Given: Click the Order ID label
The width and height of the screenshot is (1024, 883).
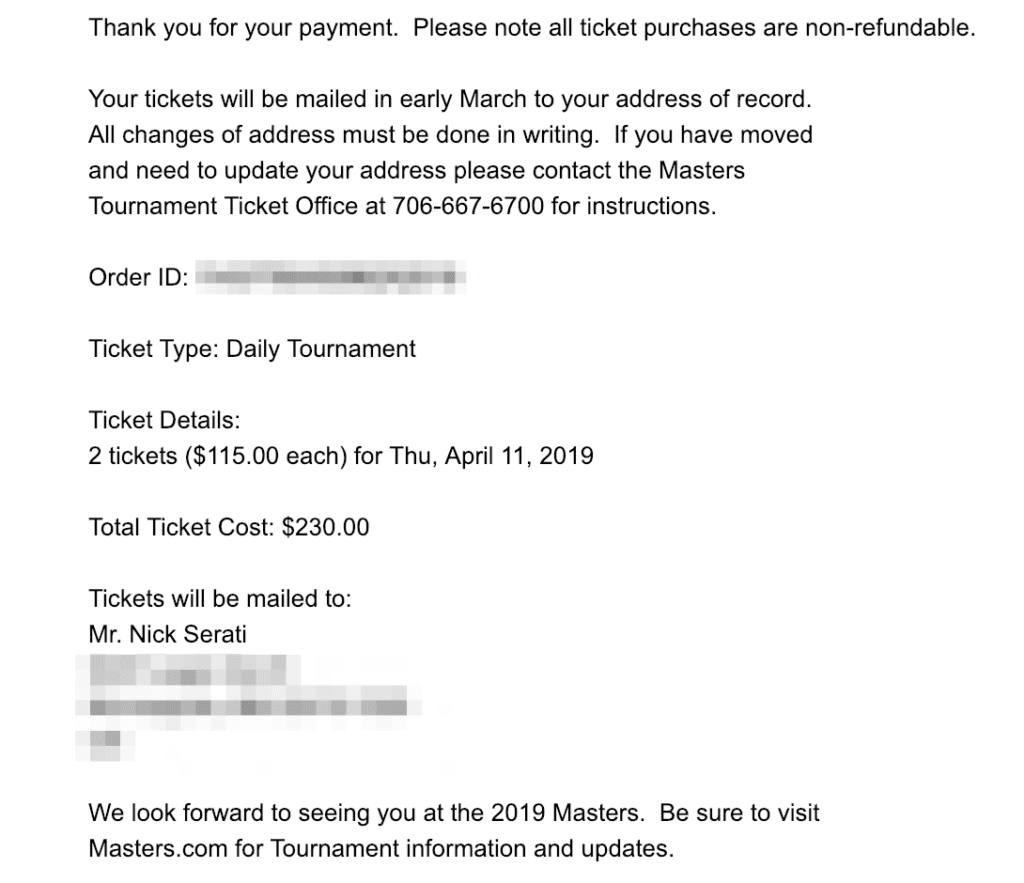Looking at the screenshot, I should (x=138, y=278).
